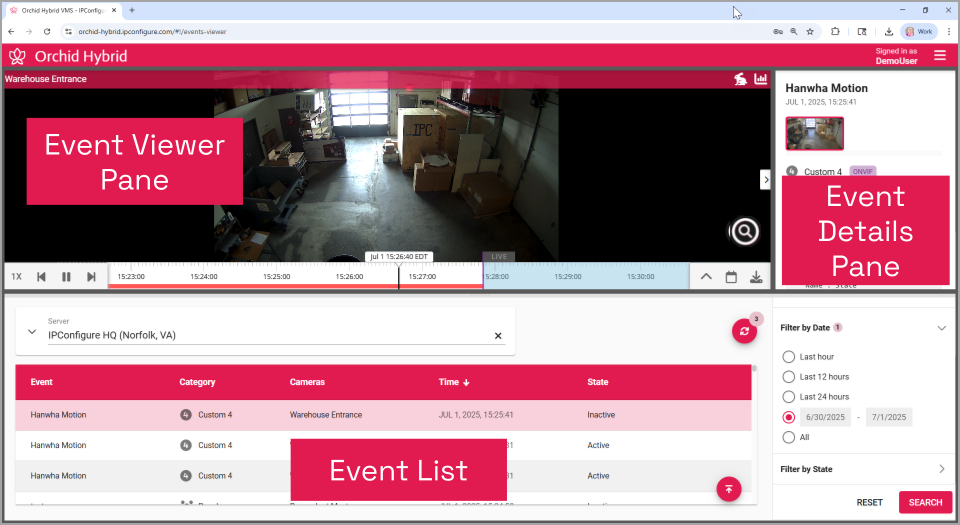Click the Custom 4 category icon in the first row
This screenshot has height=525, width=960.
[186, 415]
